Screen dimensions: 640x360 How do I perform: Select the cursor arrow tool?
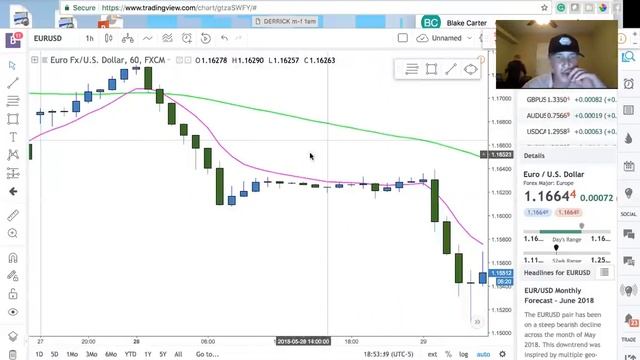point(13,65)
